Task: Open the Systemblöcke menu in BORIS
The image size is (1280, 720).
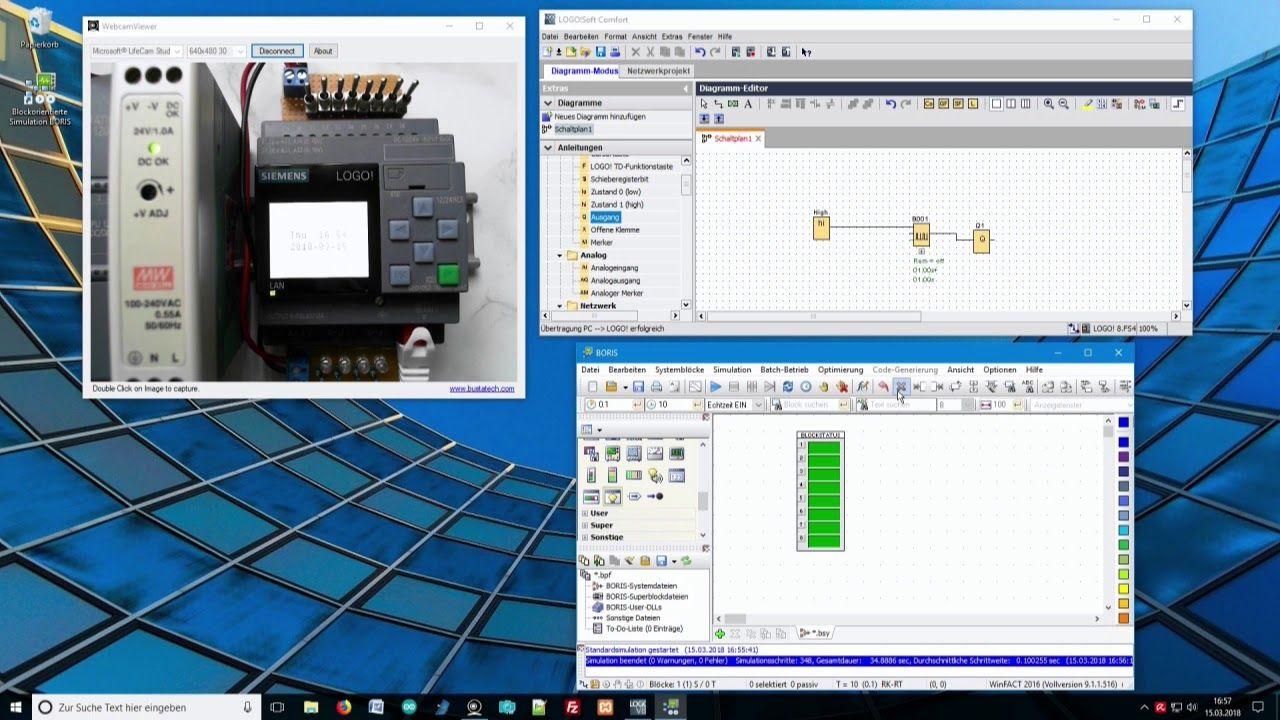Action: tap(679, 370)
